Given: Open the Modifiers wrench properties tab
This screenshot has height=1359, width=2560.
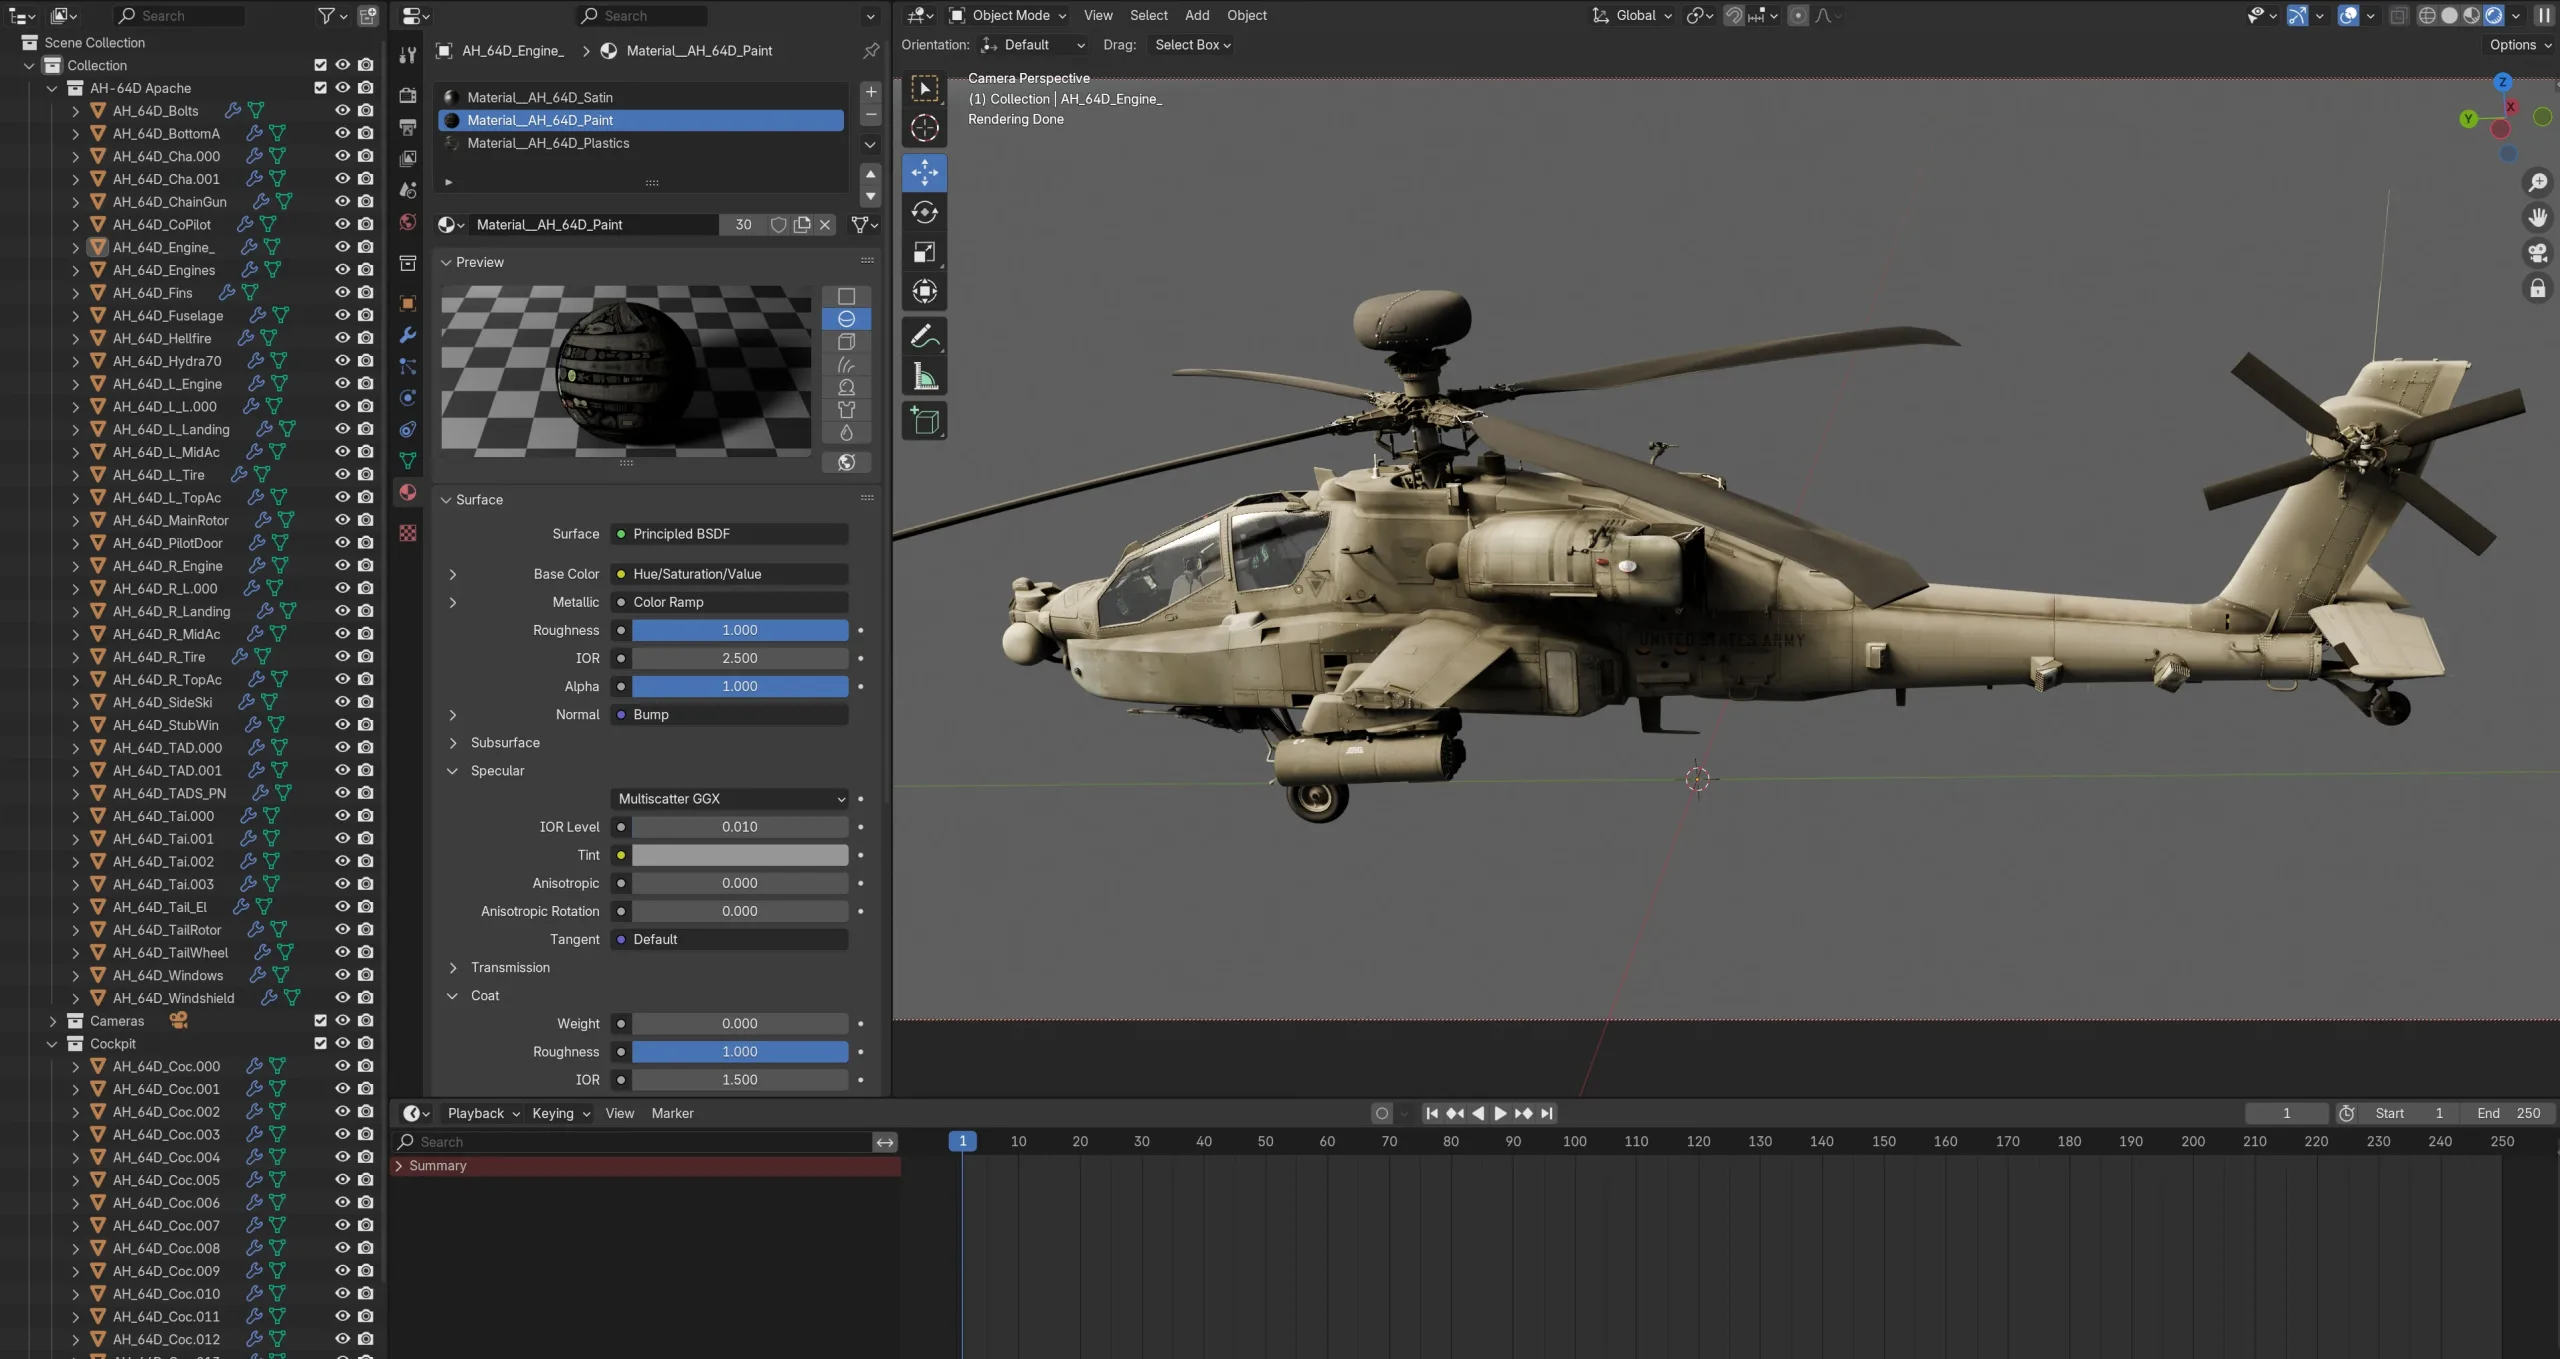Looking at the screenshot, I should pos(408,335).
